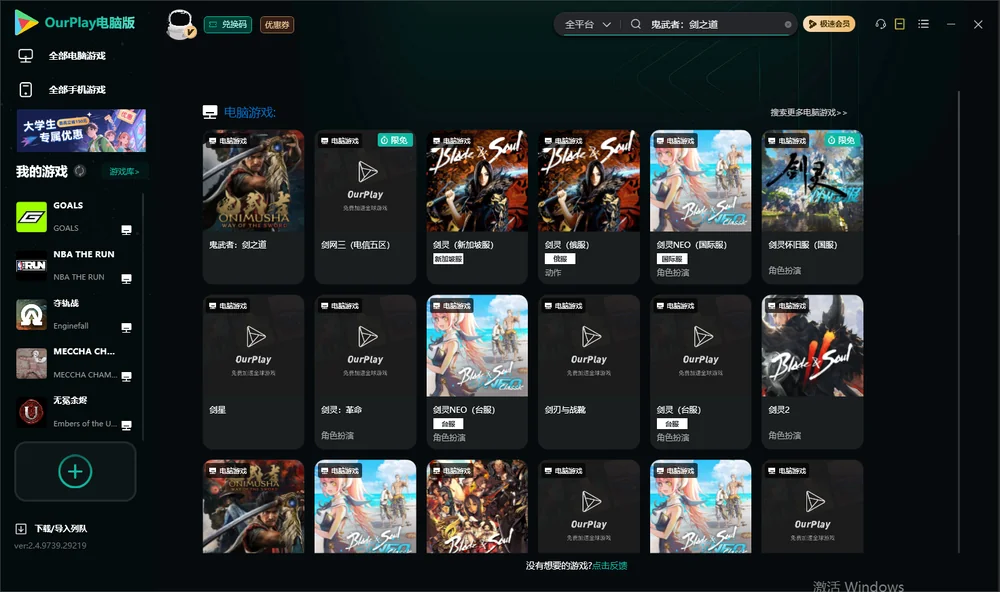Open the 下载/导入列队 download queue
Viewport: 1000px width, 592px height.
(x=51, y=528)
